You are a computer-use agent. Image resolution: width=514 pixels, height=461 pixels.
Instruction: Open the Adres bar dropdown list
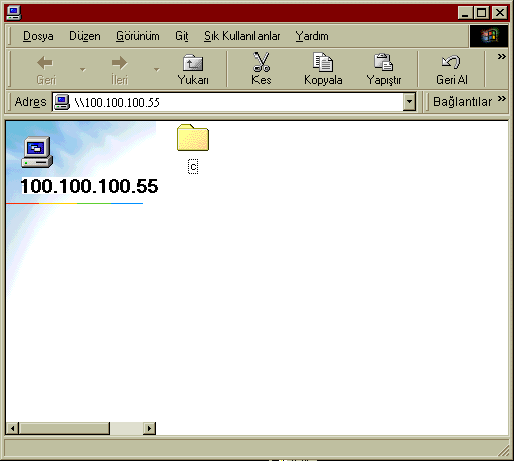tap(409, 102)
